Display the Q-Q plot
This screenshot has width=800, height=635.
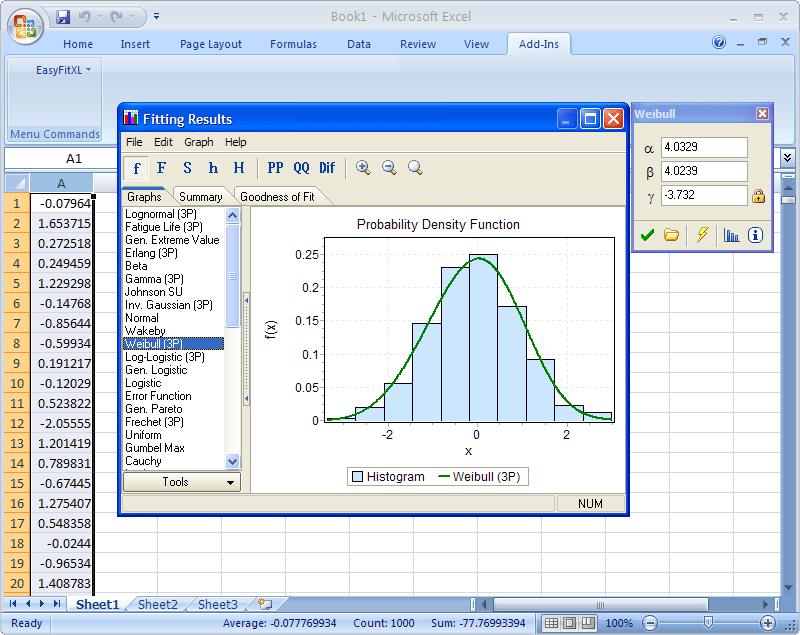point(302,168)
